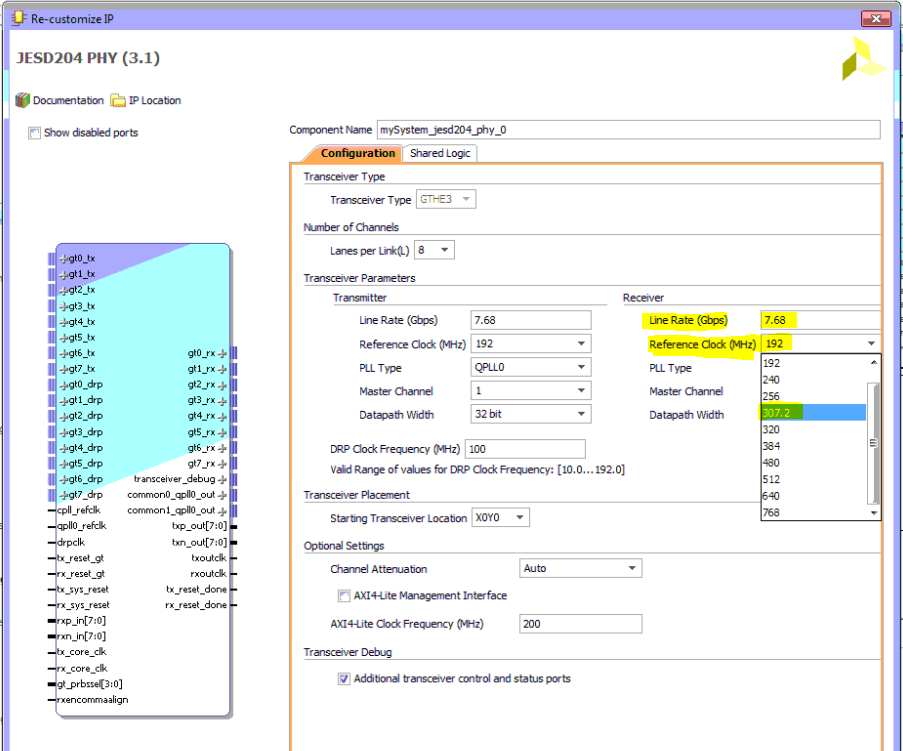The height and width of the screenshot is (751, 903).
Task: Choose 384 in reference clock list
Action: click(x=814, y=446)
